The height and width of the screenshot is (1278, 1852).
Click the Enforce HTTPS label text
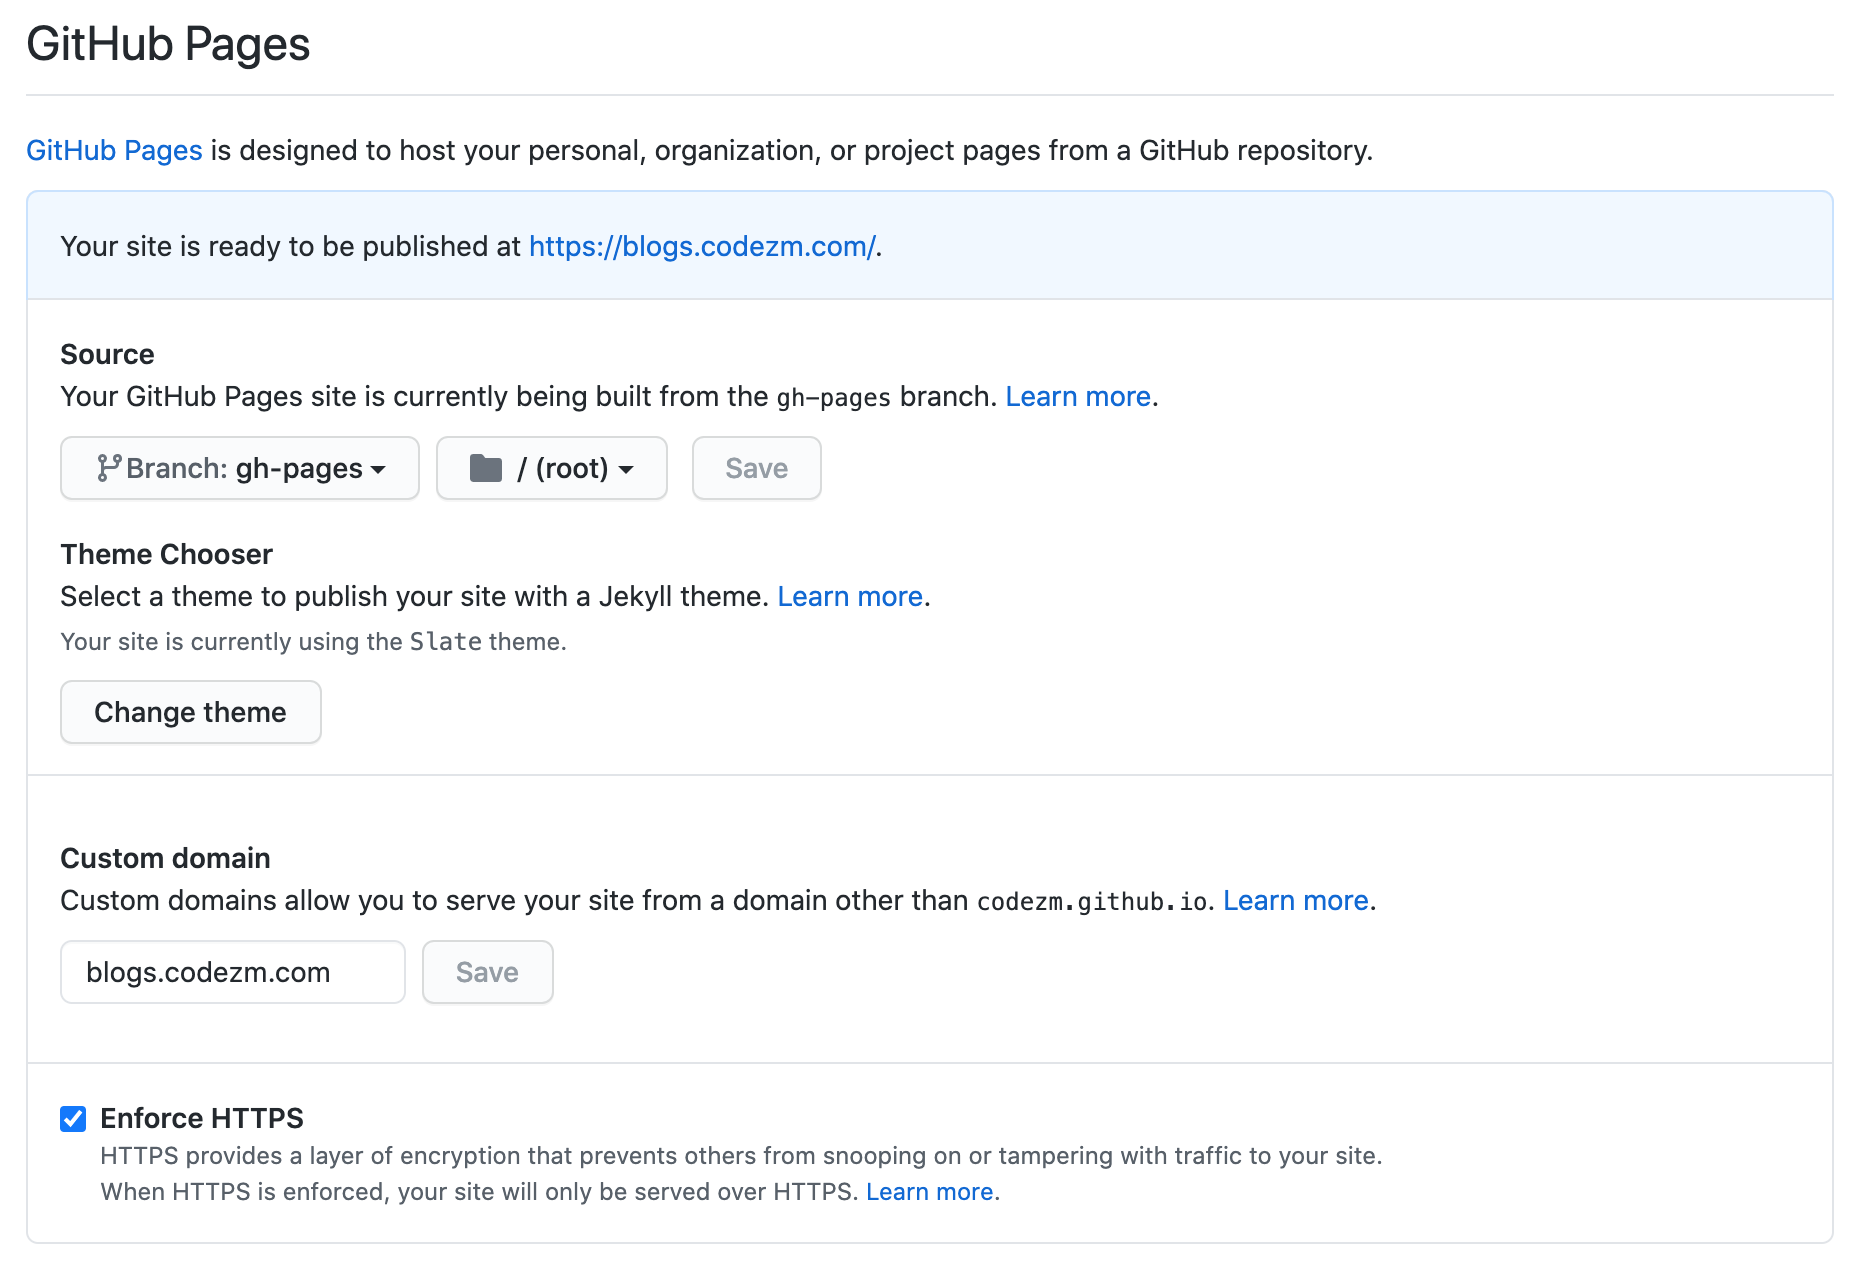[x=202, y=1118]
